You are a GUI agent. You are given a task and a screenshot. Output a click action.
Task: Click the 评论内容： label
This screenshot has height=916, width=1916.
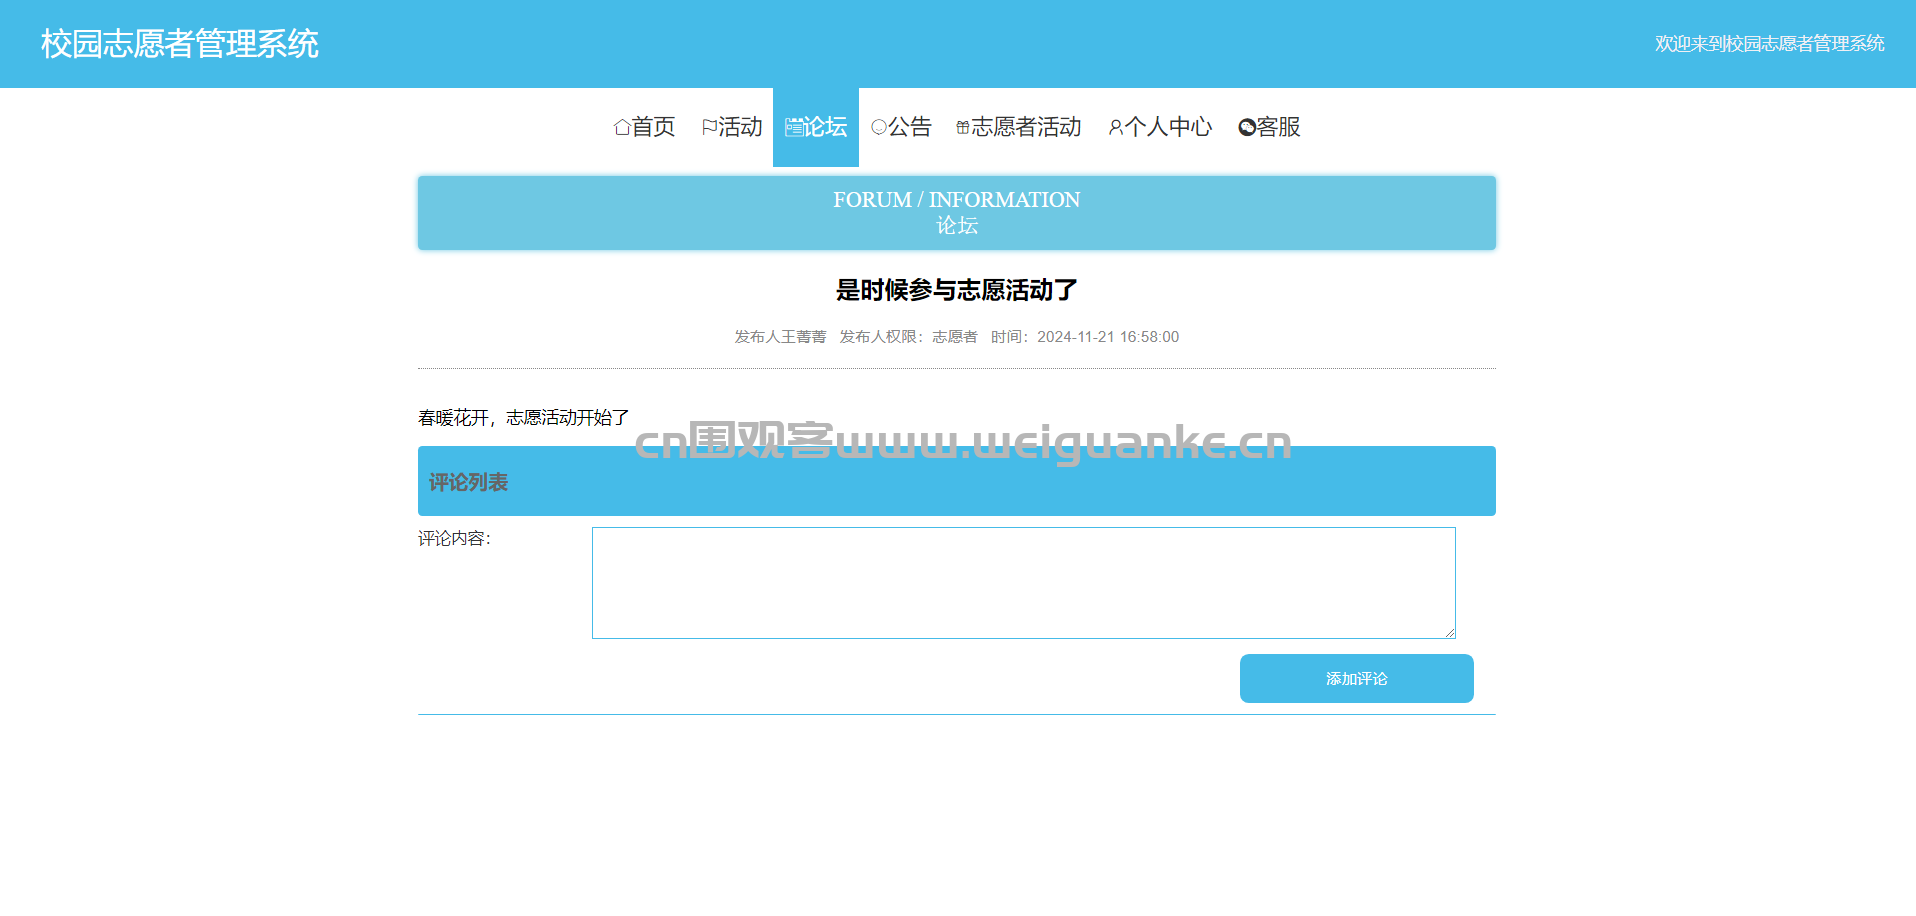[455, 539]
